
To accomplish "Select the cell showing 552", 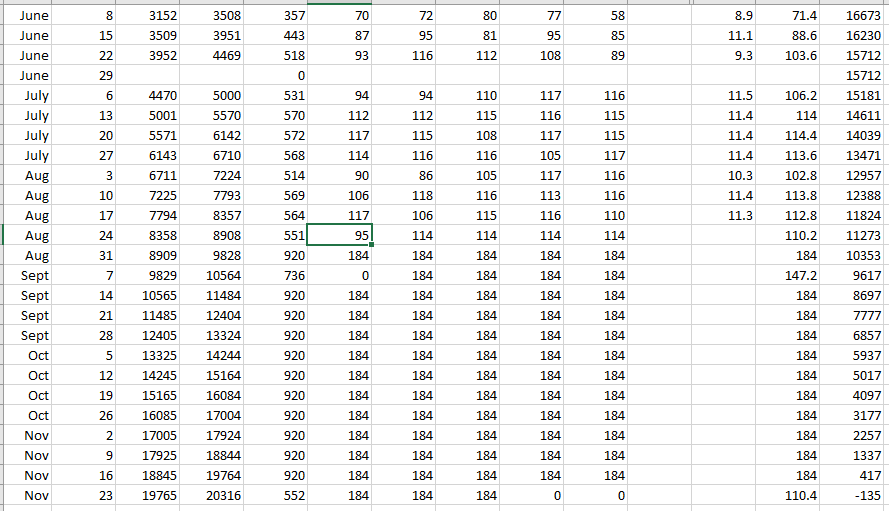I will point(275,495).
